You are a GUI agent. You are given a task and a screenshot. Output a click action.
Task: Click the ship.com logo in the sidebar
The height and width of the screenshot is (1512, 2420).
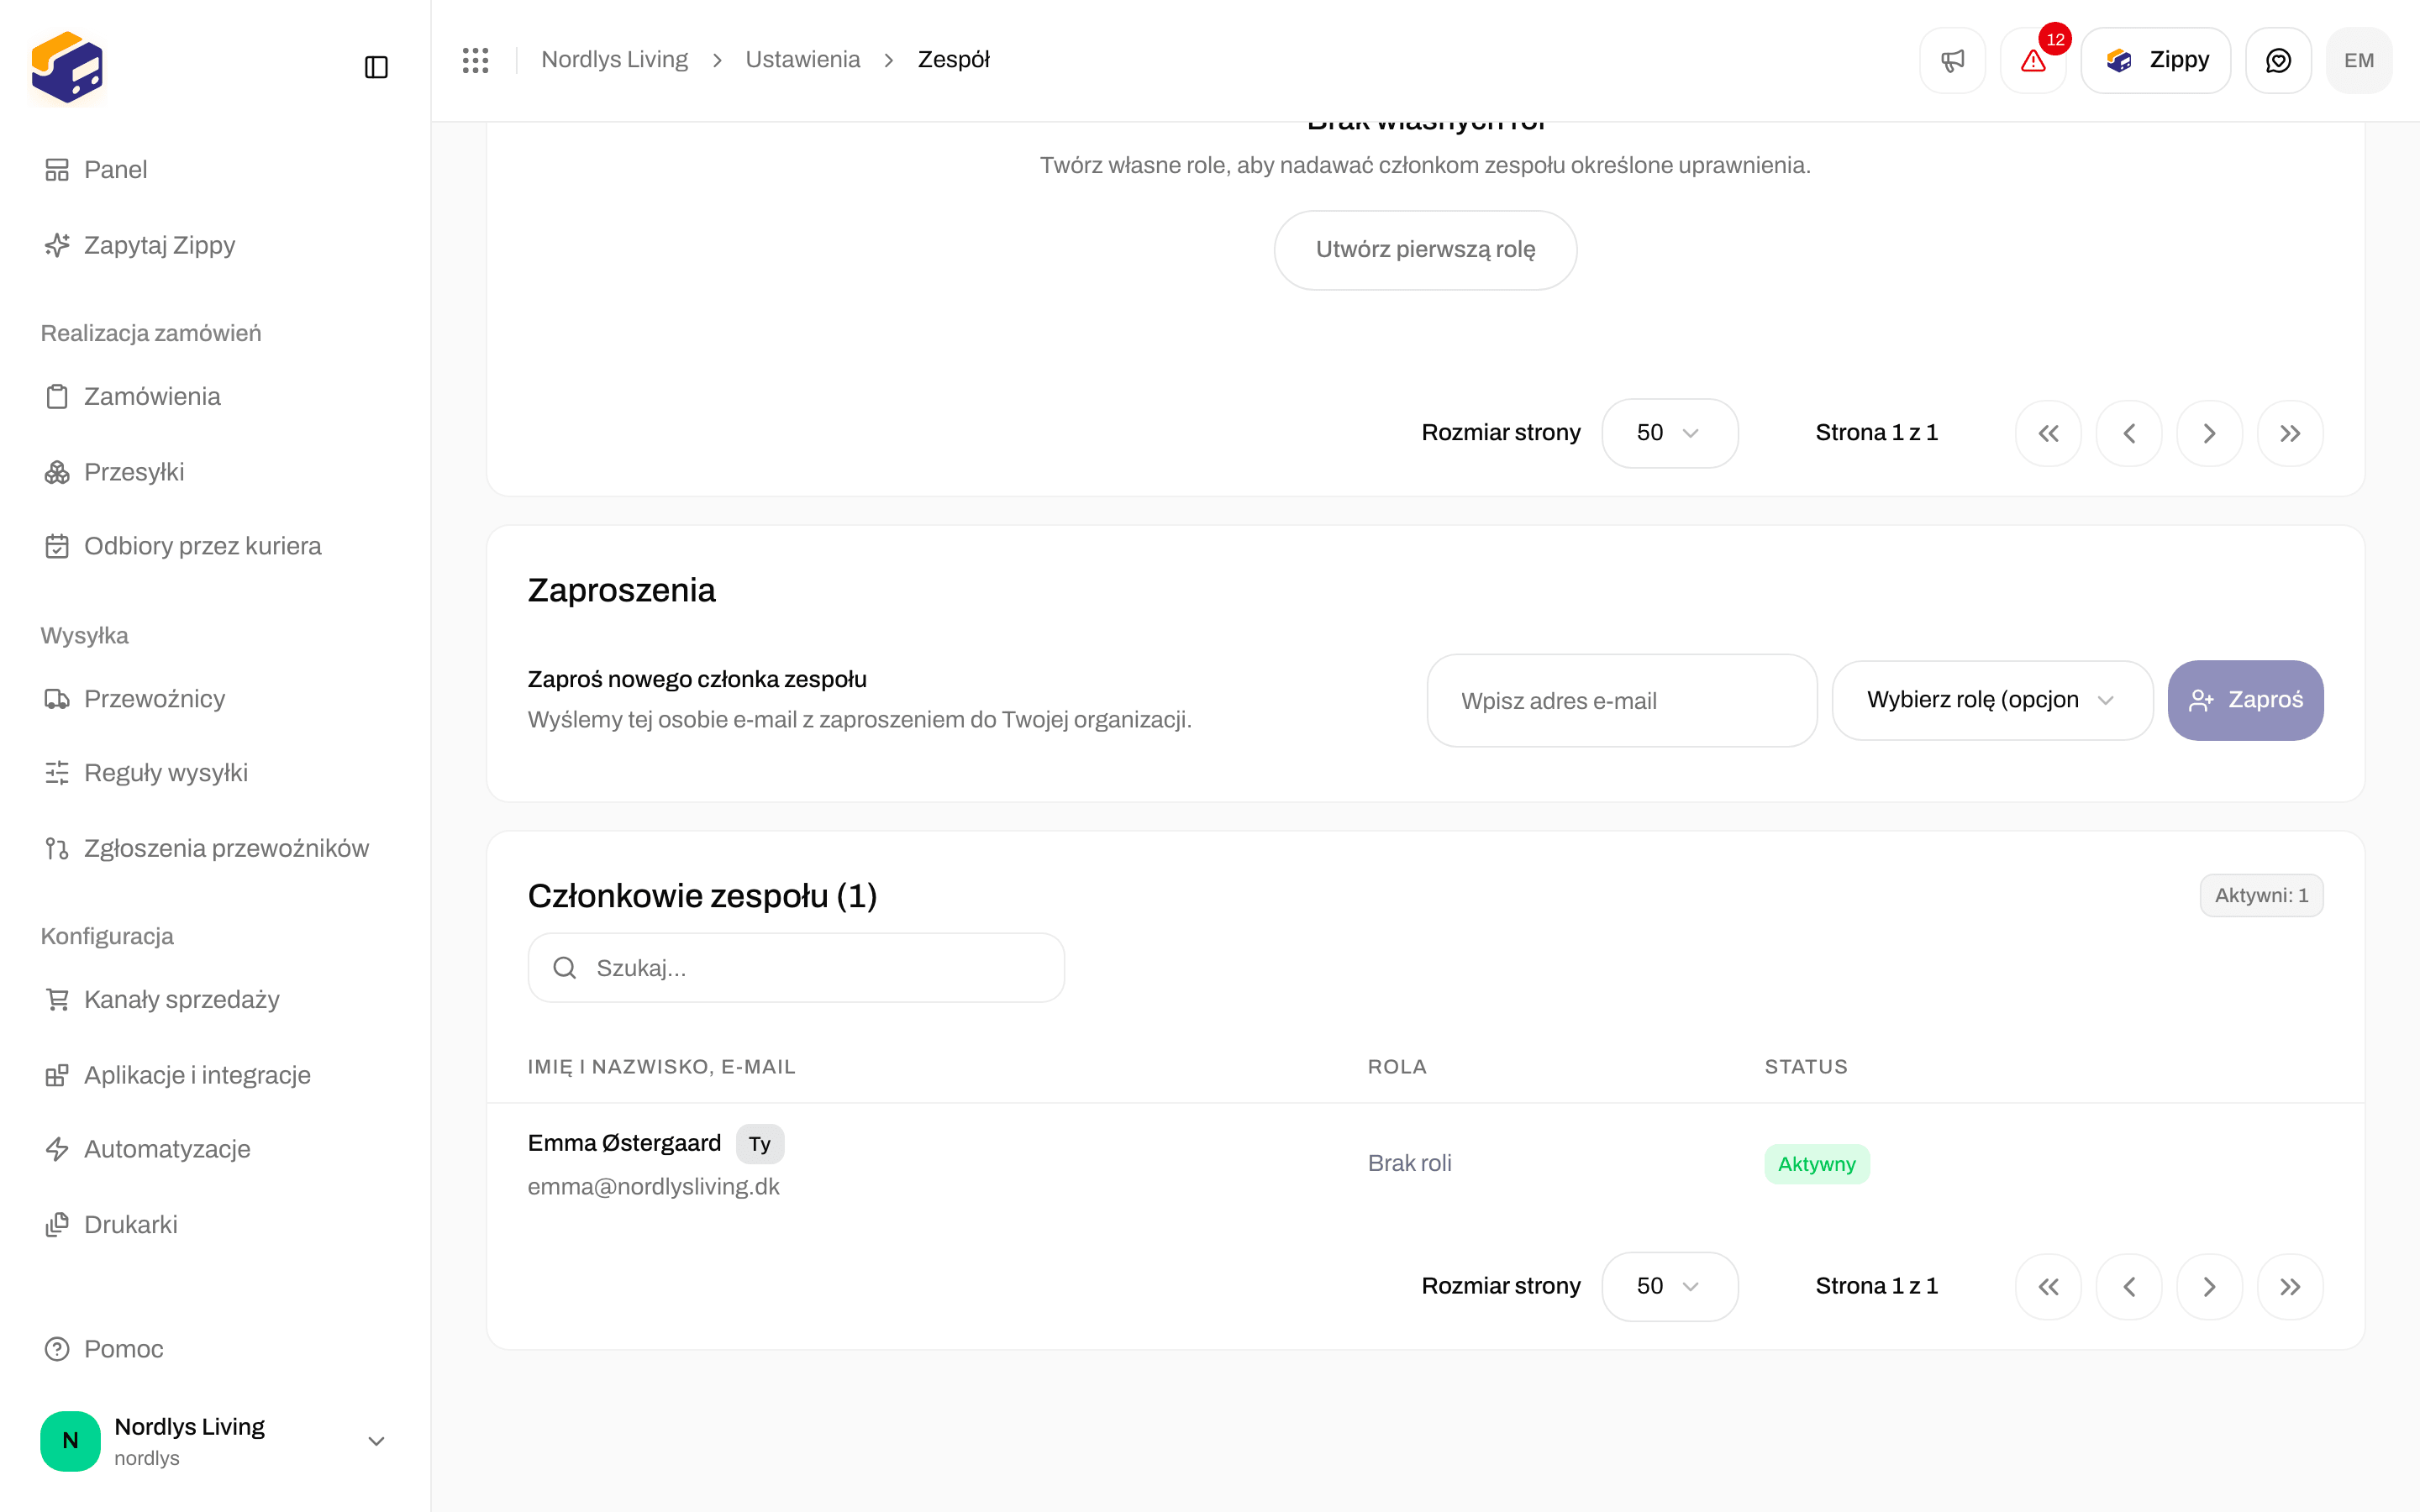point(67,67)
